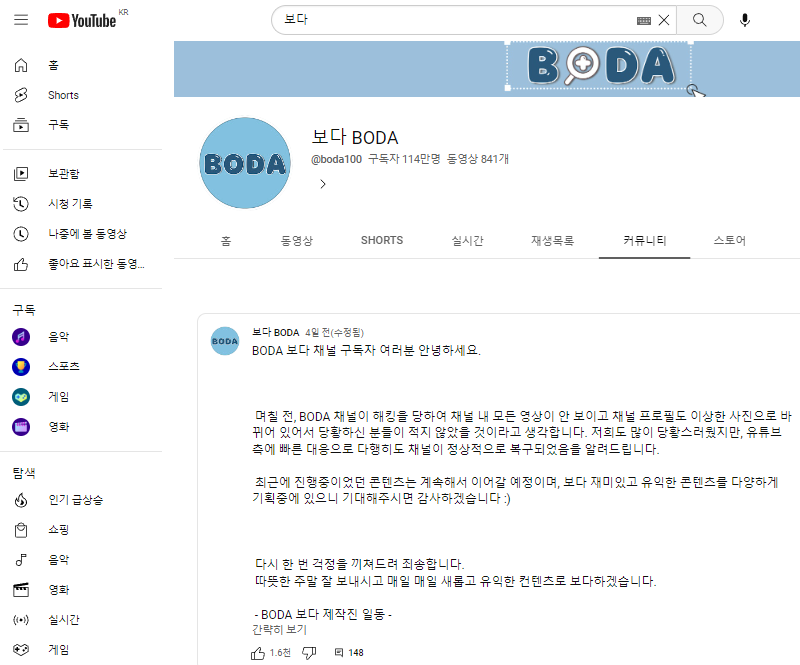Click the magnifier search button
The width and height of the screenshot is (800, 665).
pos(699,20)
